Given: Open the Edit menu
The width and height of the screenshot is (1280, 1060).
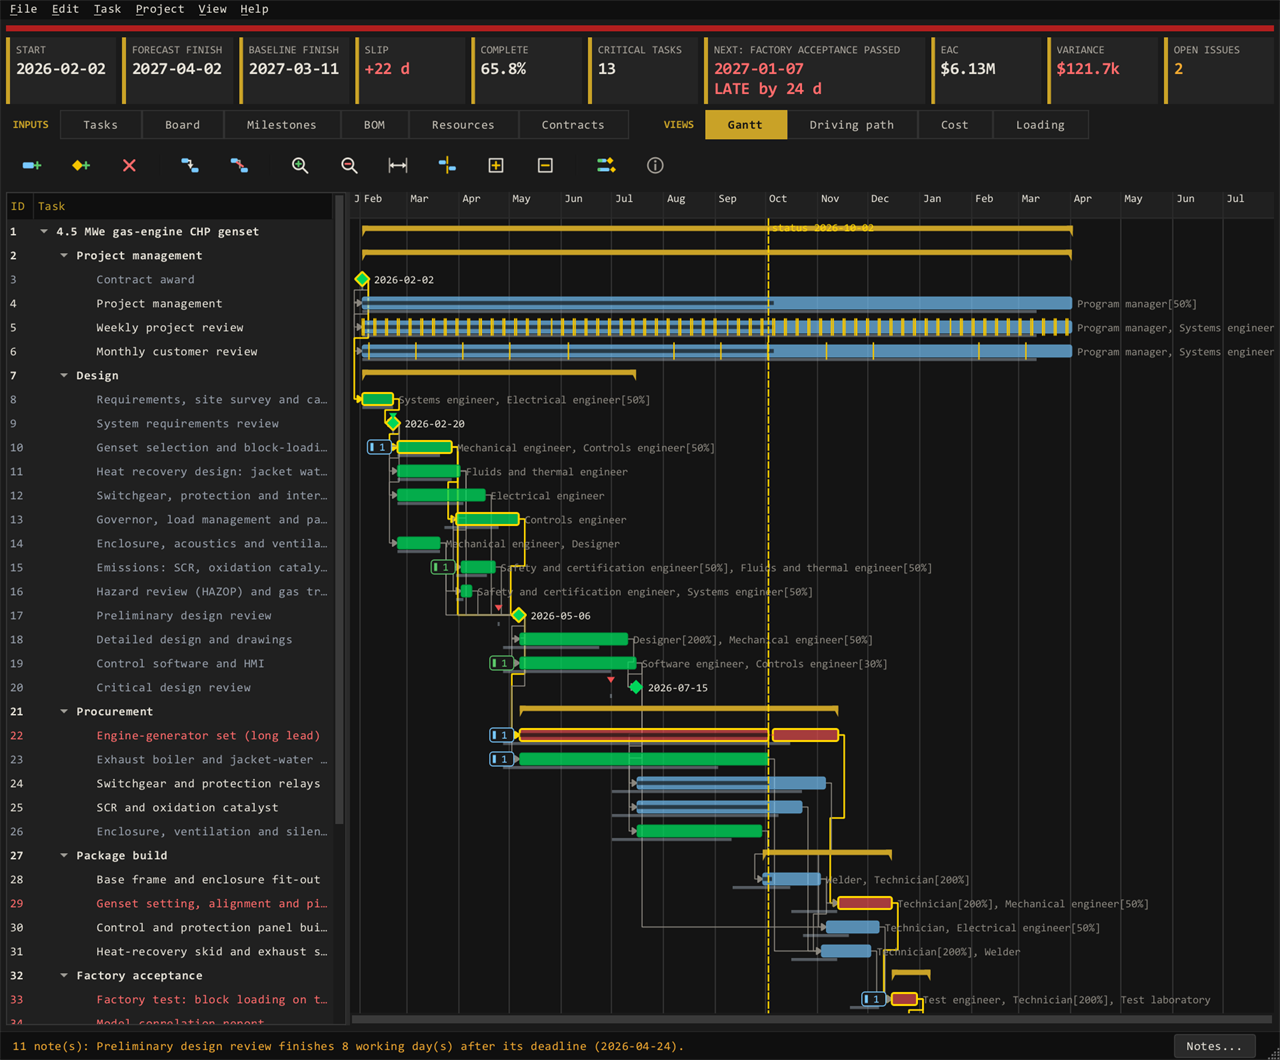Looking at the screenshot, I should pos(65,9).
